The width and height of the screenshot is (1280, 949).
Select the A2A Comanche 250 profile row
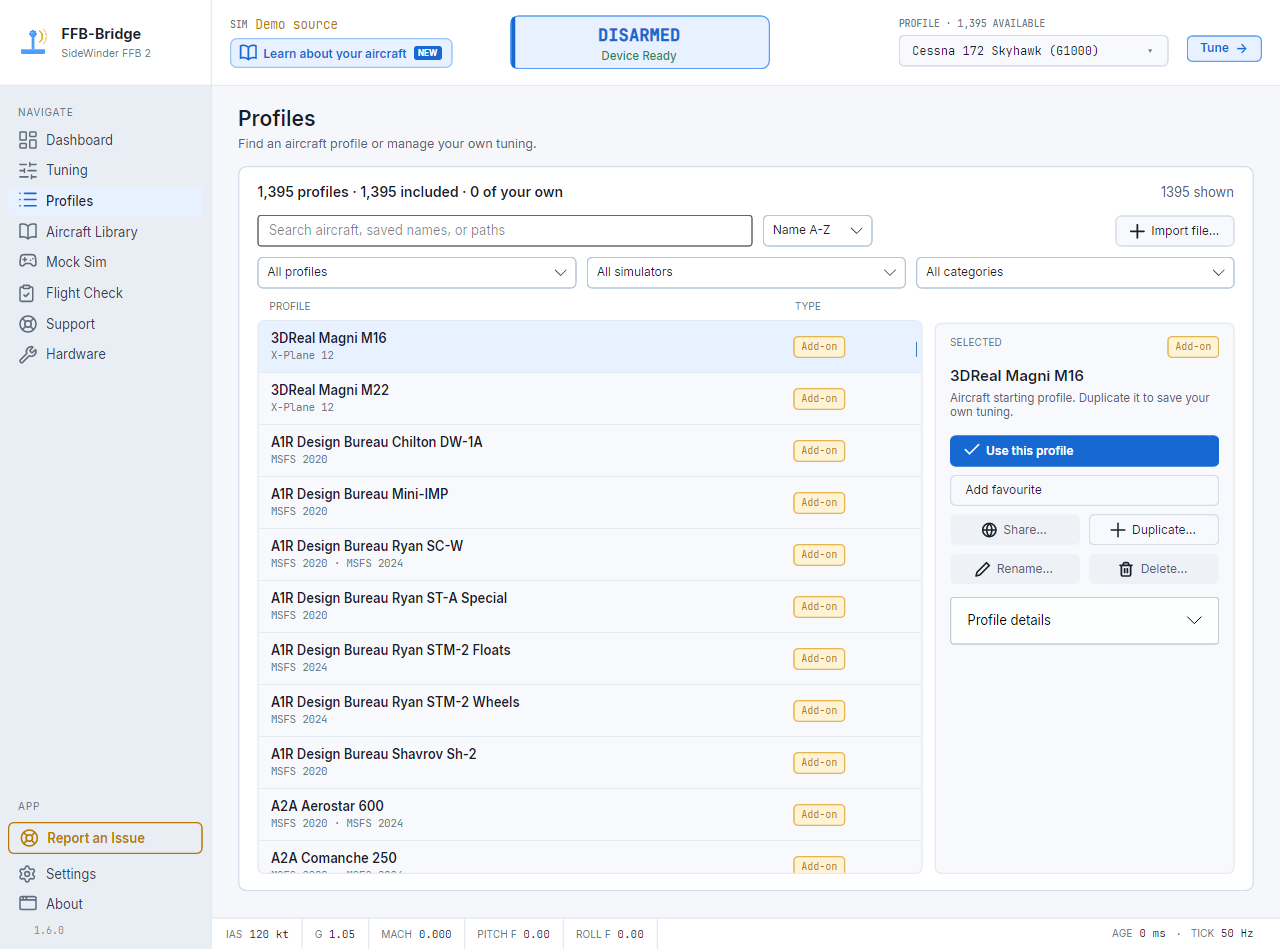pos(590,857)
